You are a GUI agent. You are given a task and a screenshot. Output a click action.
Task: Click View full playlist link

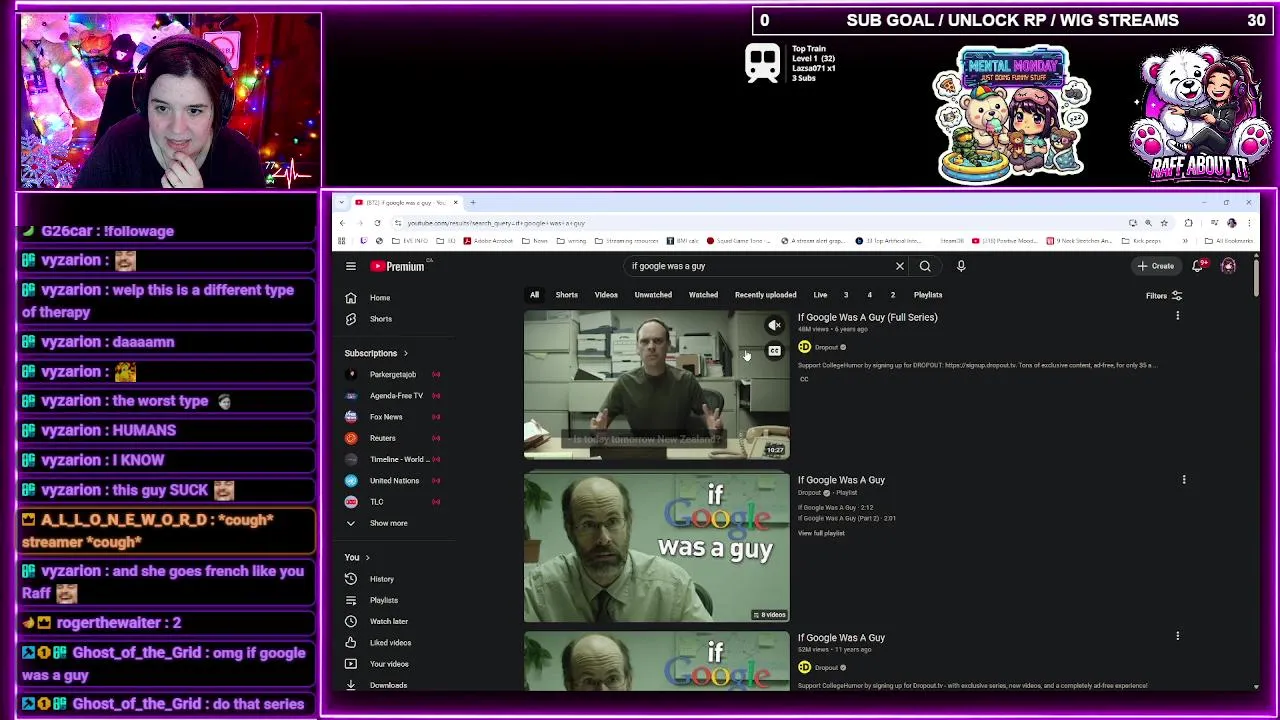pyautogui.click(x=821, y=533)
